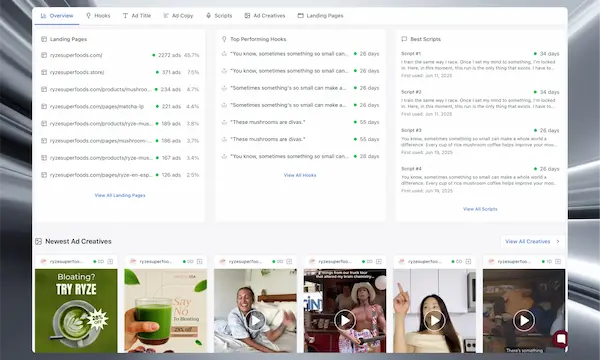The height and width of the screenshot is (360, 600).
Task: Click advertiser name on cowboy video card
Action: point(335,261)
